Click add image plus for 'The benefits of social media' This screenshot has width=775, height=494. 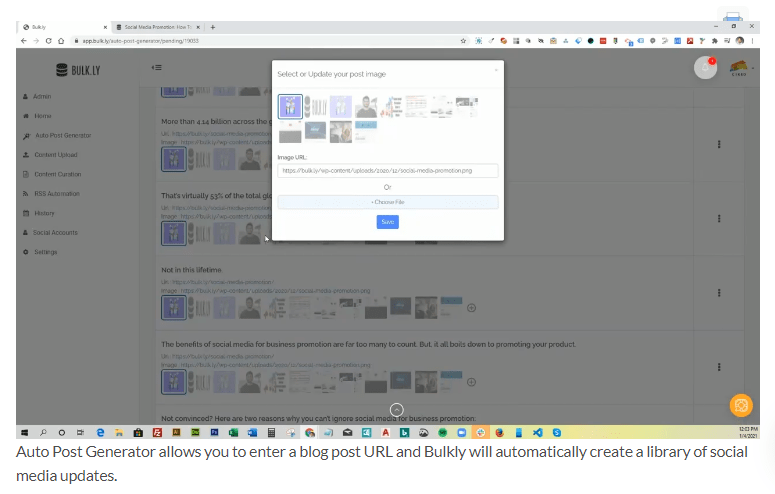click(472, 382)
